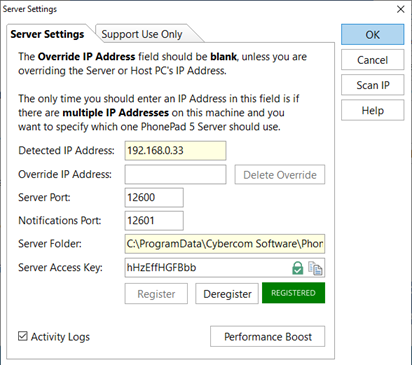This screenshot has height=365, width=412.
Task: Confirm settings with the OK button
Action: pos(372,34)
